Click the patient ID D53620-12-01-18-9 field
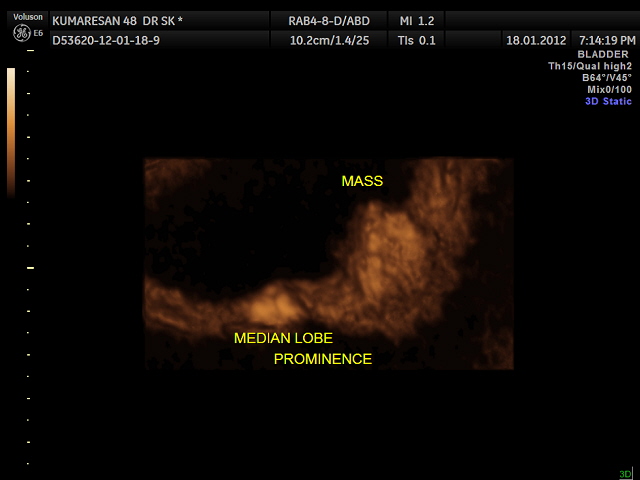This screenshot has height=480, width=640. pyautogui.click(x=105, y=41)
